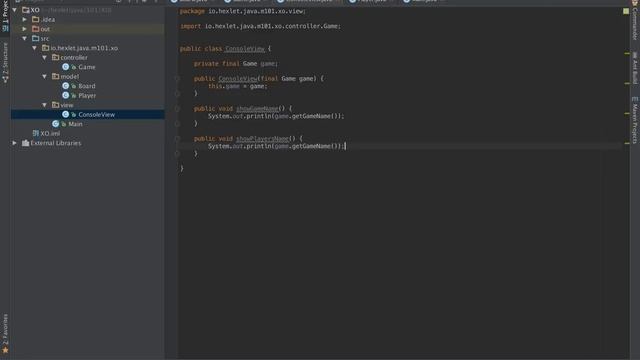Select io.hexlet.java.m101.xo package label
Screen dimensions: 640x360
84,48
